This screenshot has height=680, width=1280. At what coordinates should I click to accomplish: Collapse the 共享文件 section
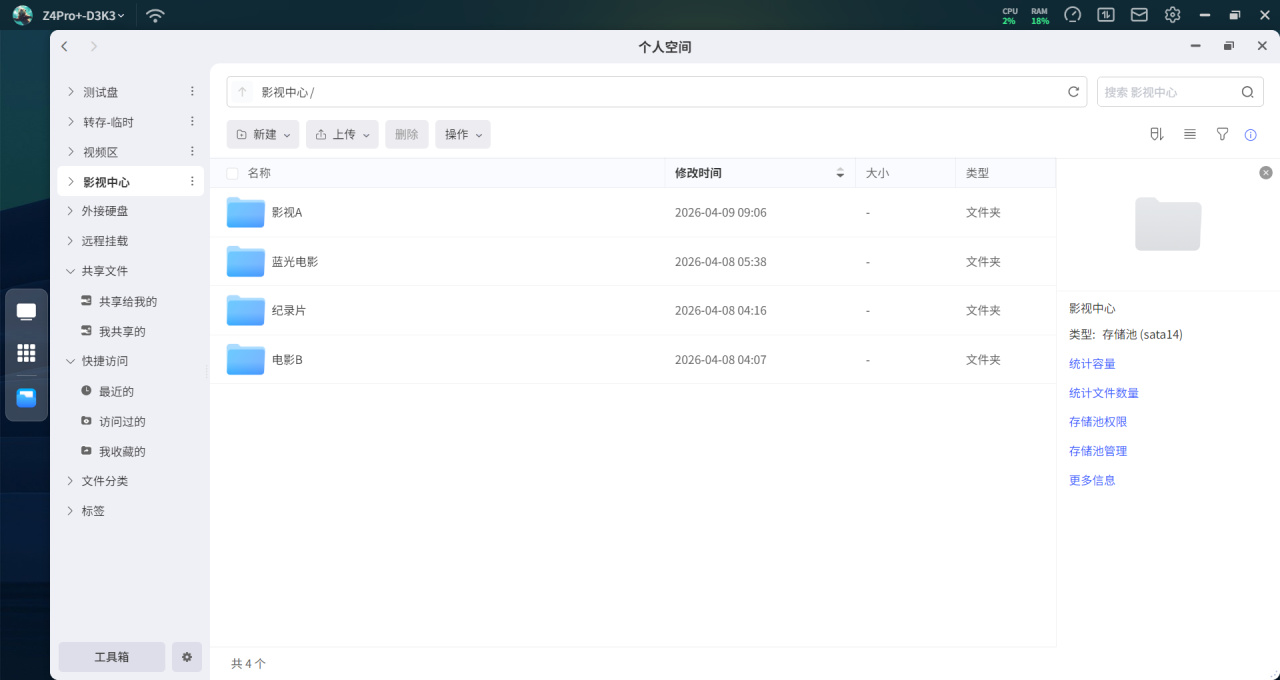[x=71, y=271]
